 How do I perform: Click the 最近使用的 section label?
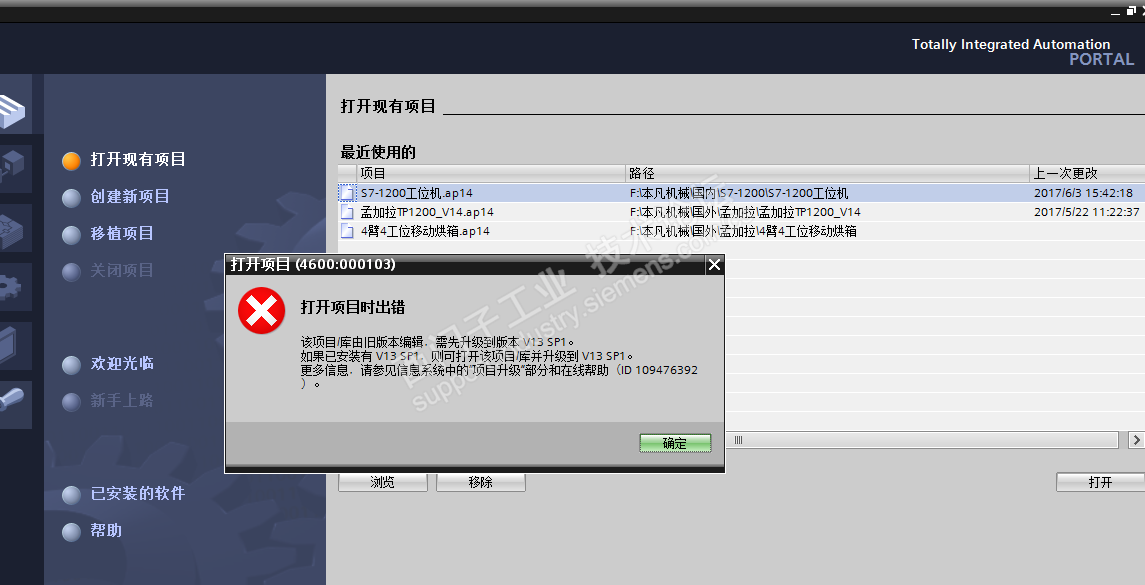(x=378, y=152)
